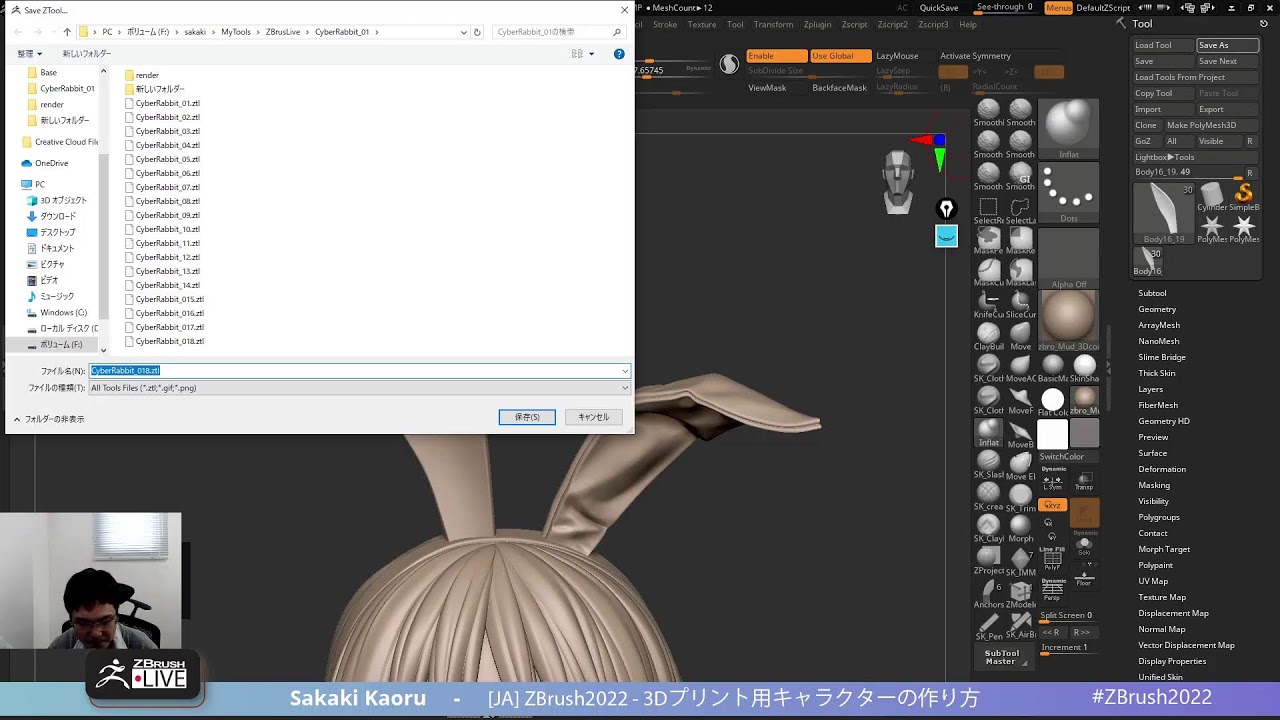Select the SelectRect brush icon
1280x720 pixels.
pos(988,207)
